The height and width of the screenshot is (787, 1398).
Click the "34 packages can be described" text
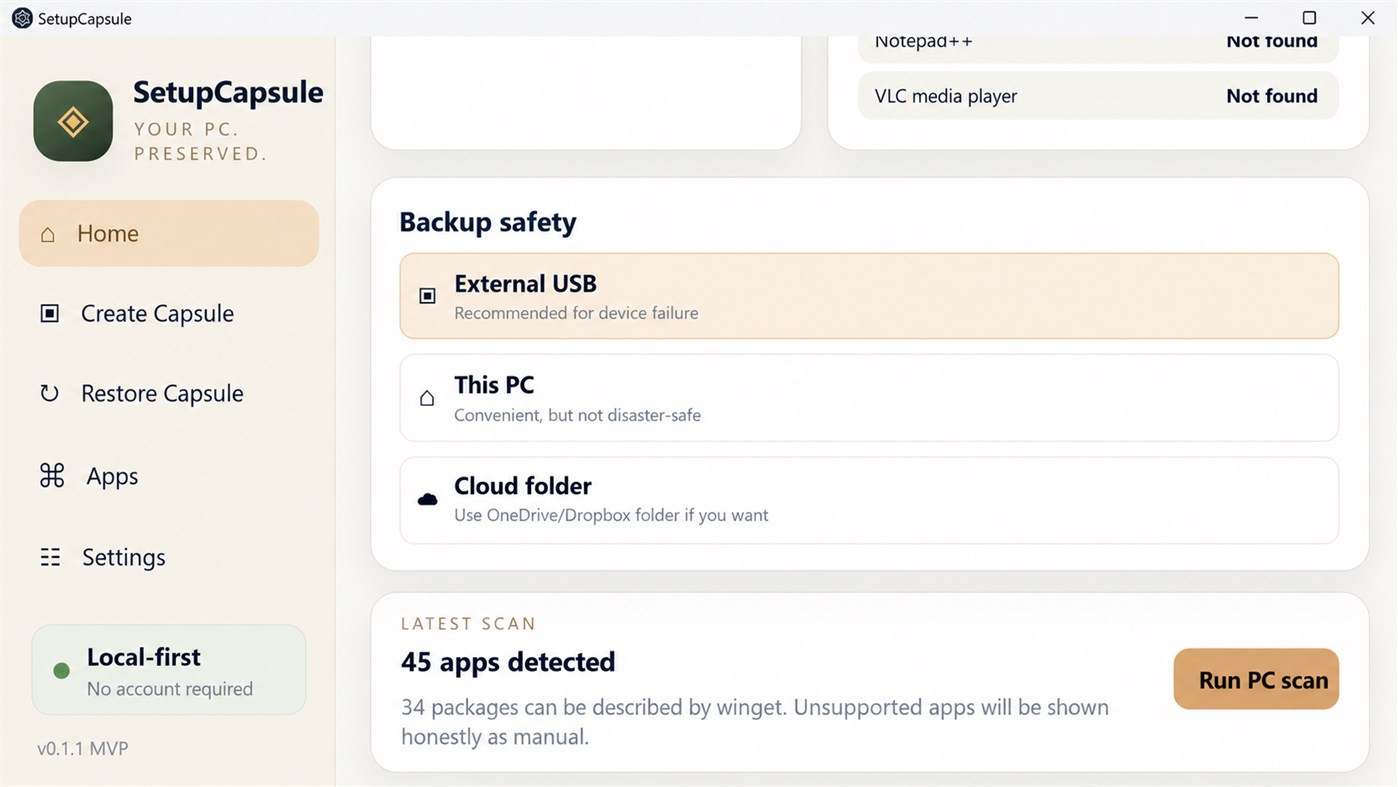pos(755,722)
